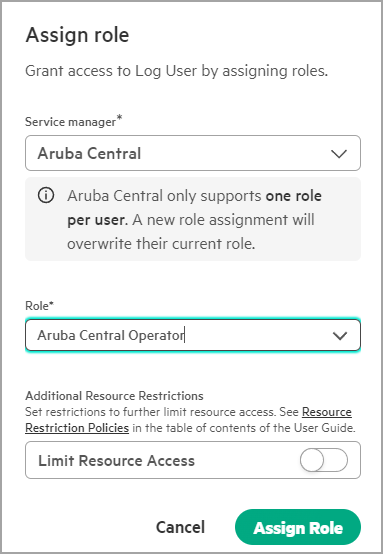Screen dimensions: 383x554
Task: Enable the Limit Resource Access switch
Action: (324, 460)
